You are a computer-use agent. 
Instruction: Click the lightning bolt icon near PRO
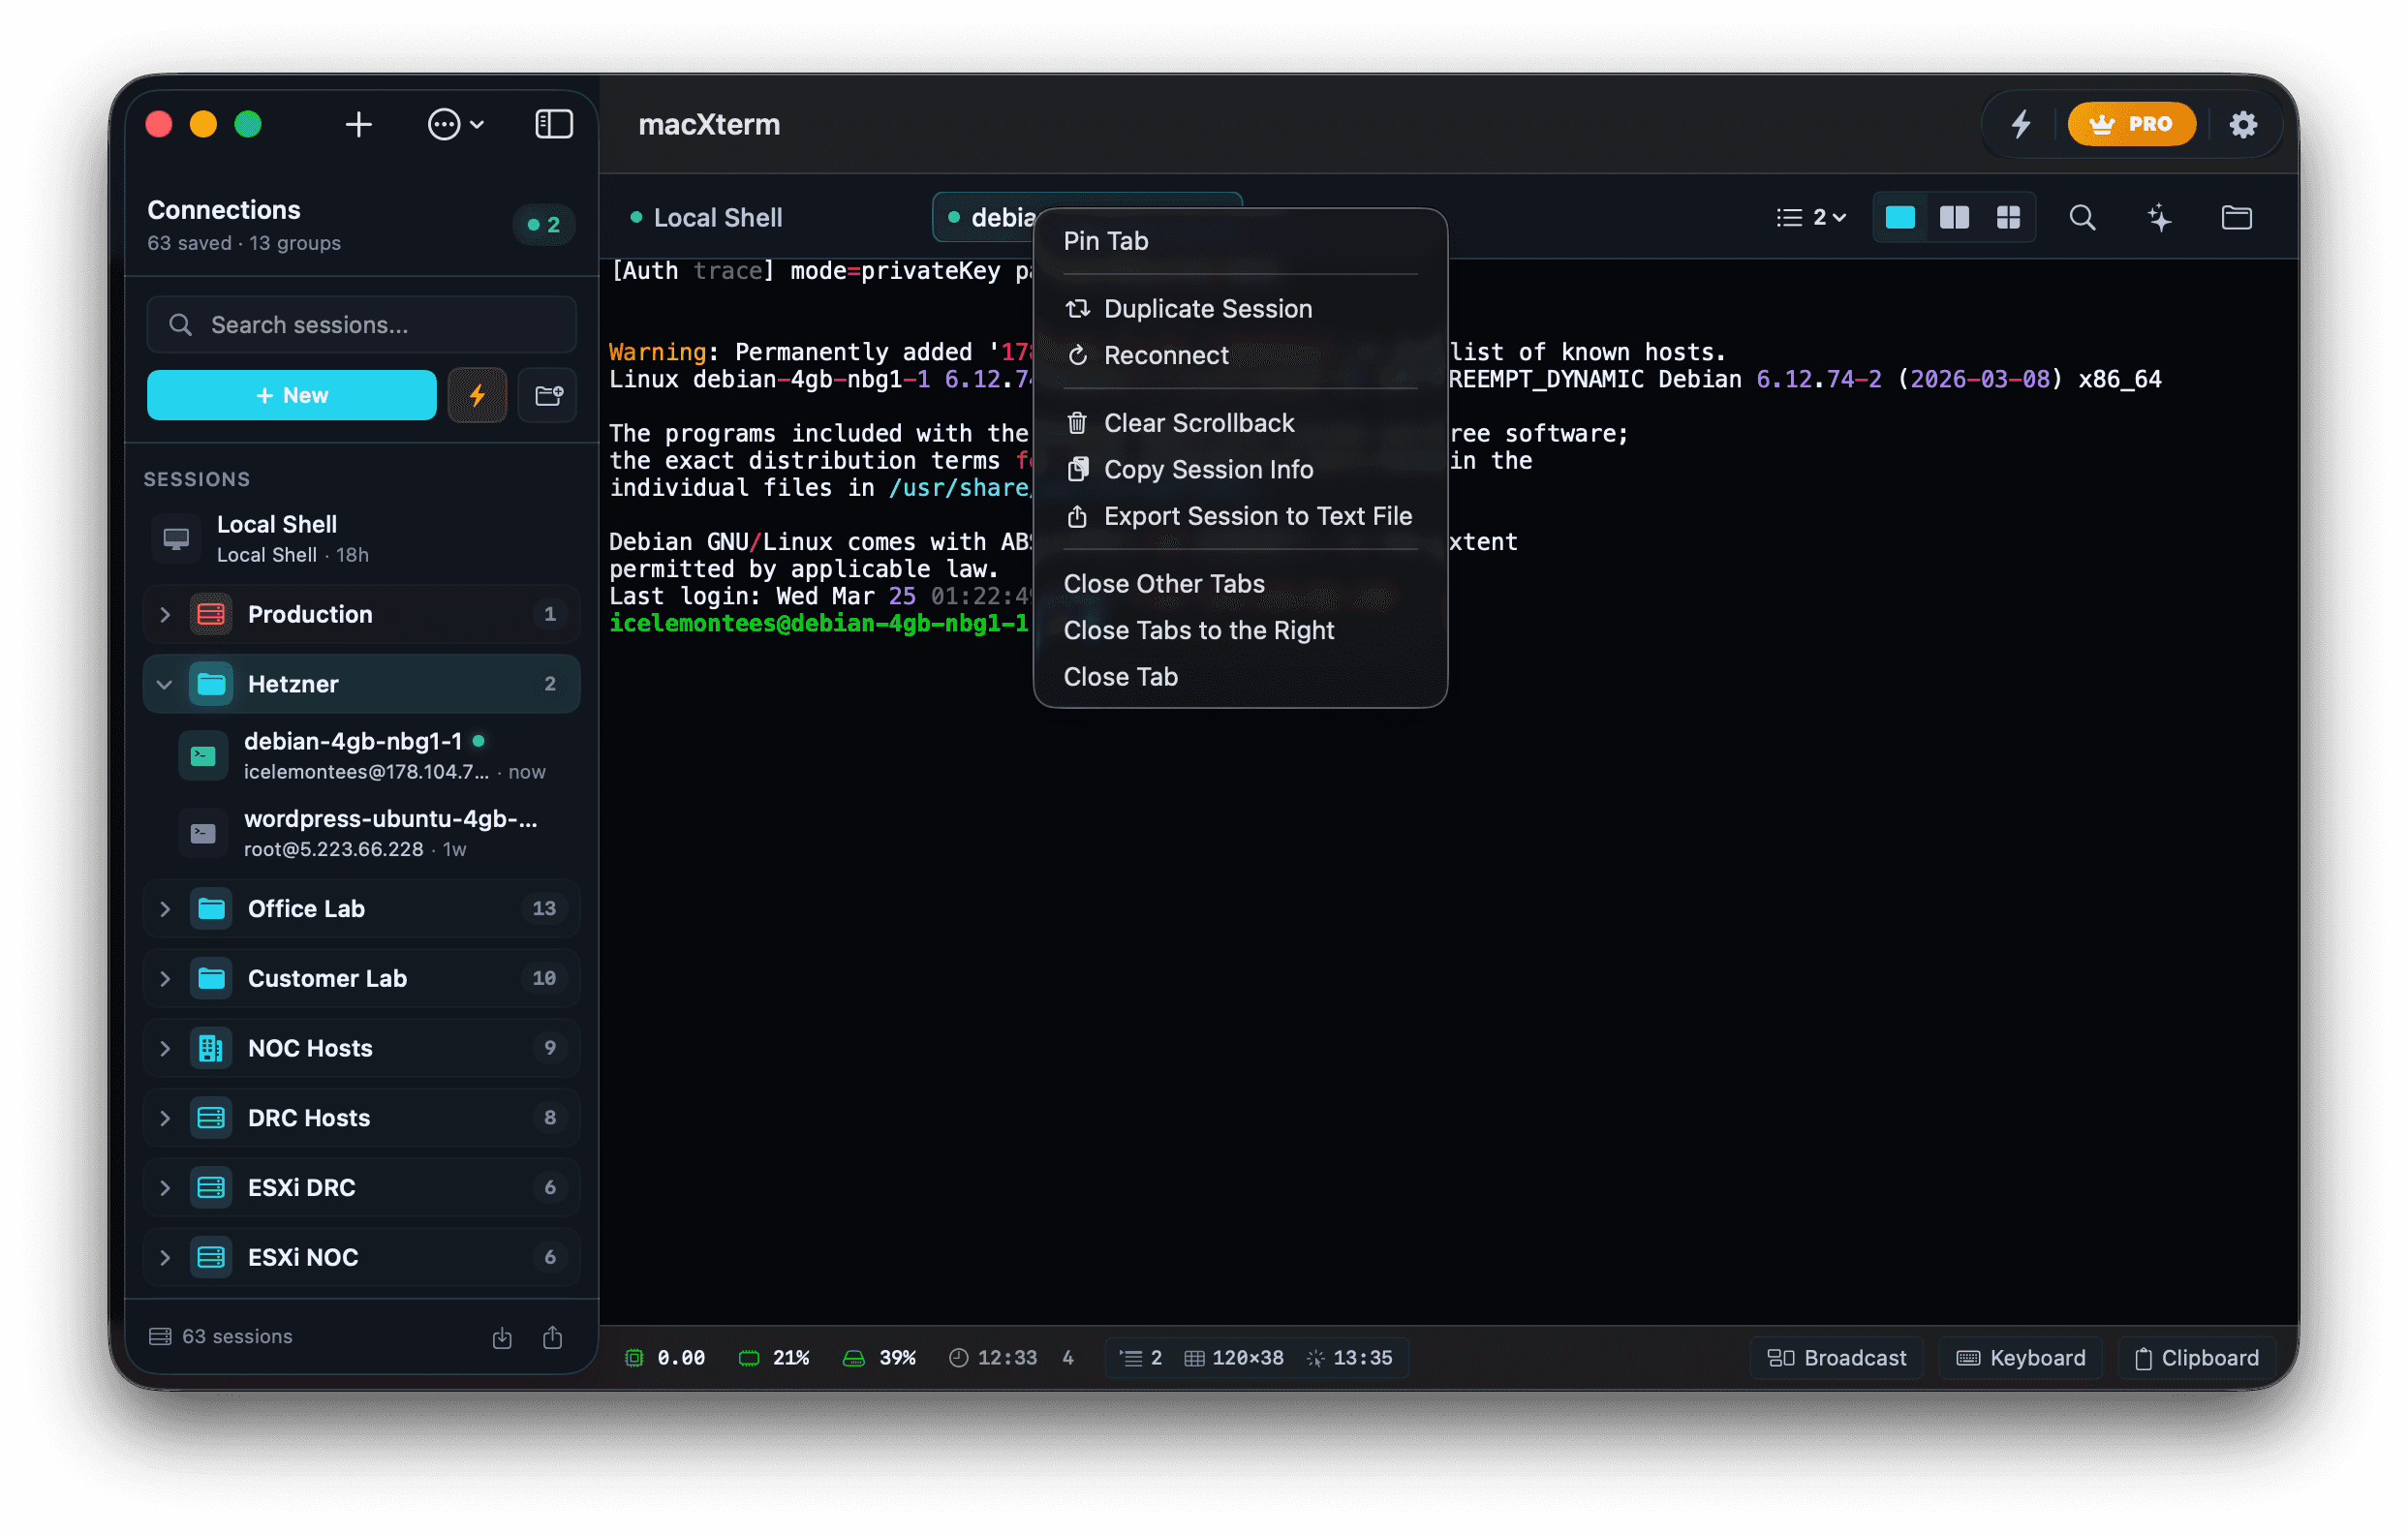click(x=2021, y=124)
